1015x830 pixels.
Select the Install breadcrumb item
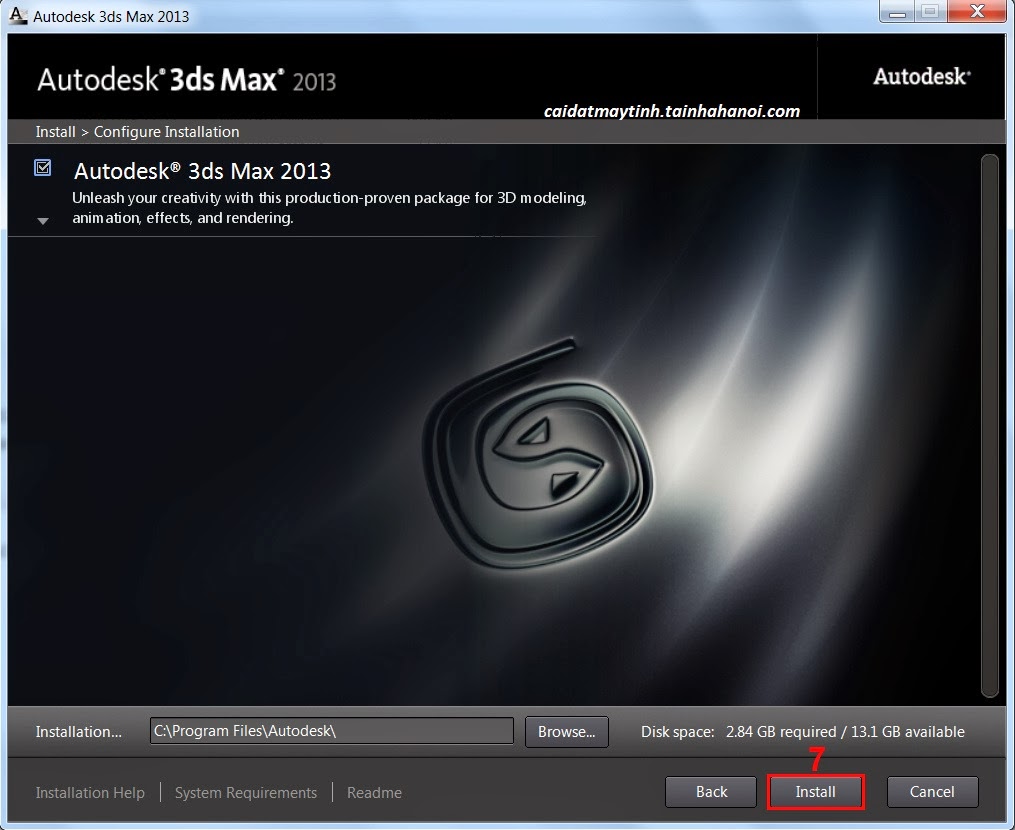tap(56, 131)
